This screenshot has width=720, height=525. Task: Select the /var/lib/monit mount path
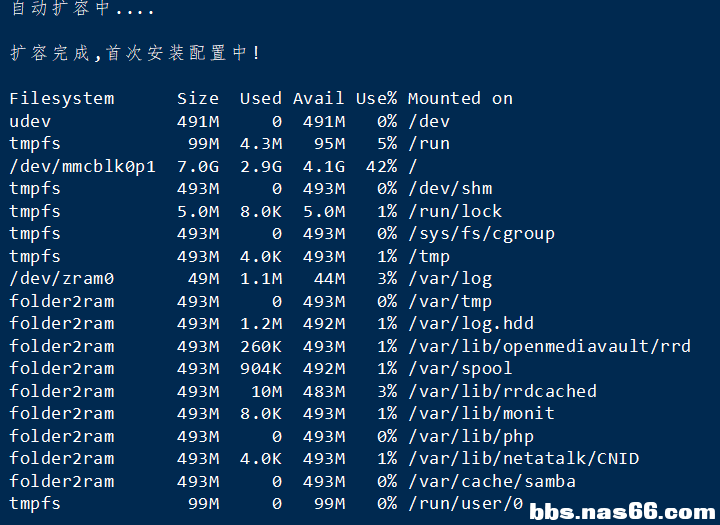[x=481, y=413]
